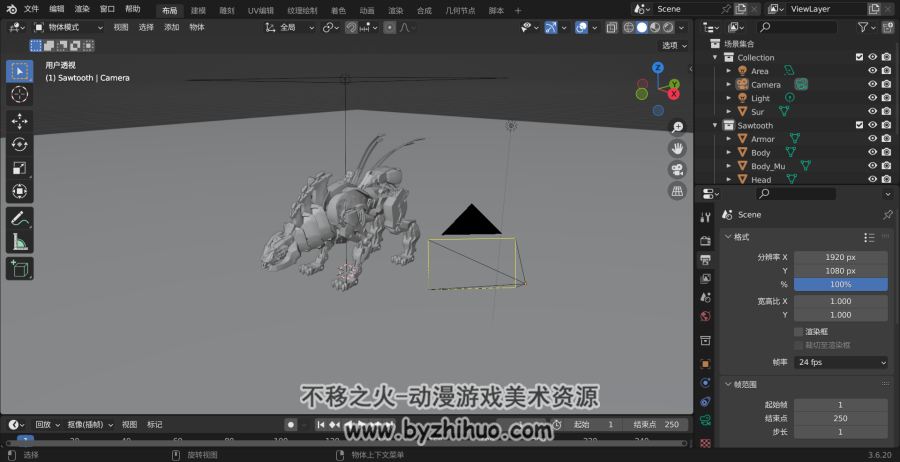Switch to rendered viewport shading
This screenshot has width=900, height=462.
(x=668, y=27)
